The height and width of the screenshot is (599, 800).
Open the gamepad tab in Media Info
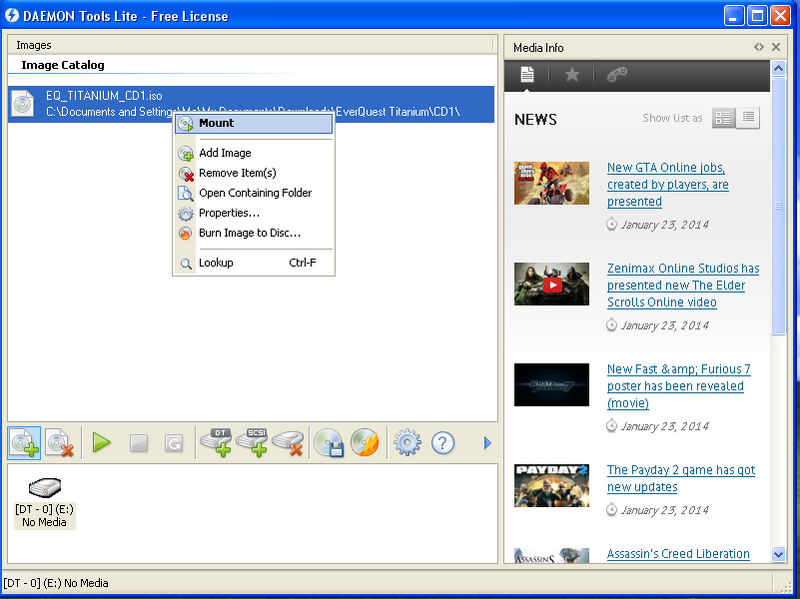tap(615, 75)
